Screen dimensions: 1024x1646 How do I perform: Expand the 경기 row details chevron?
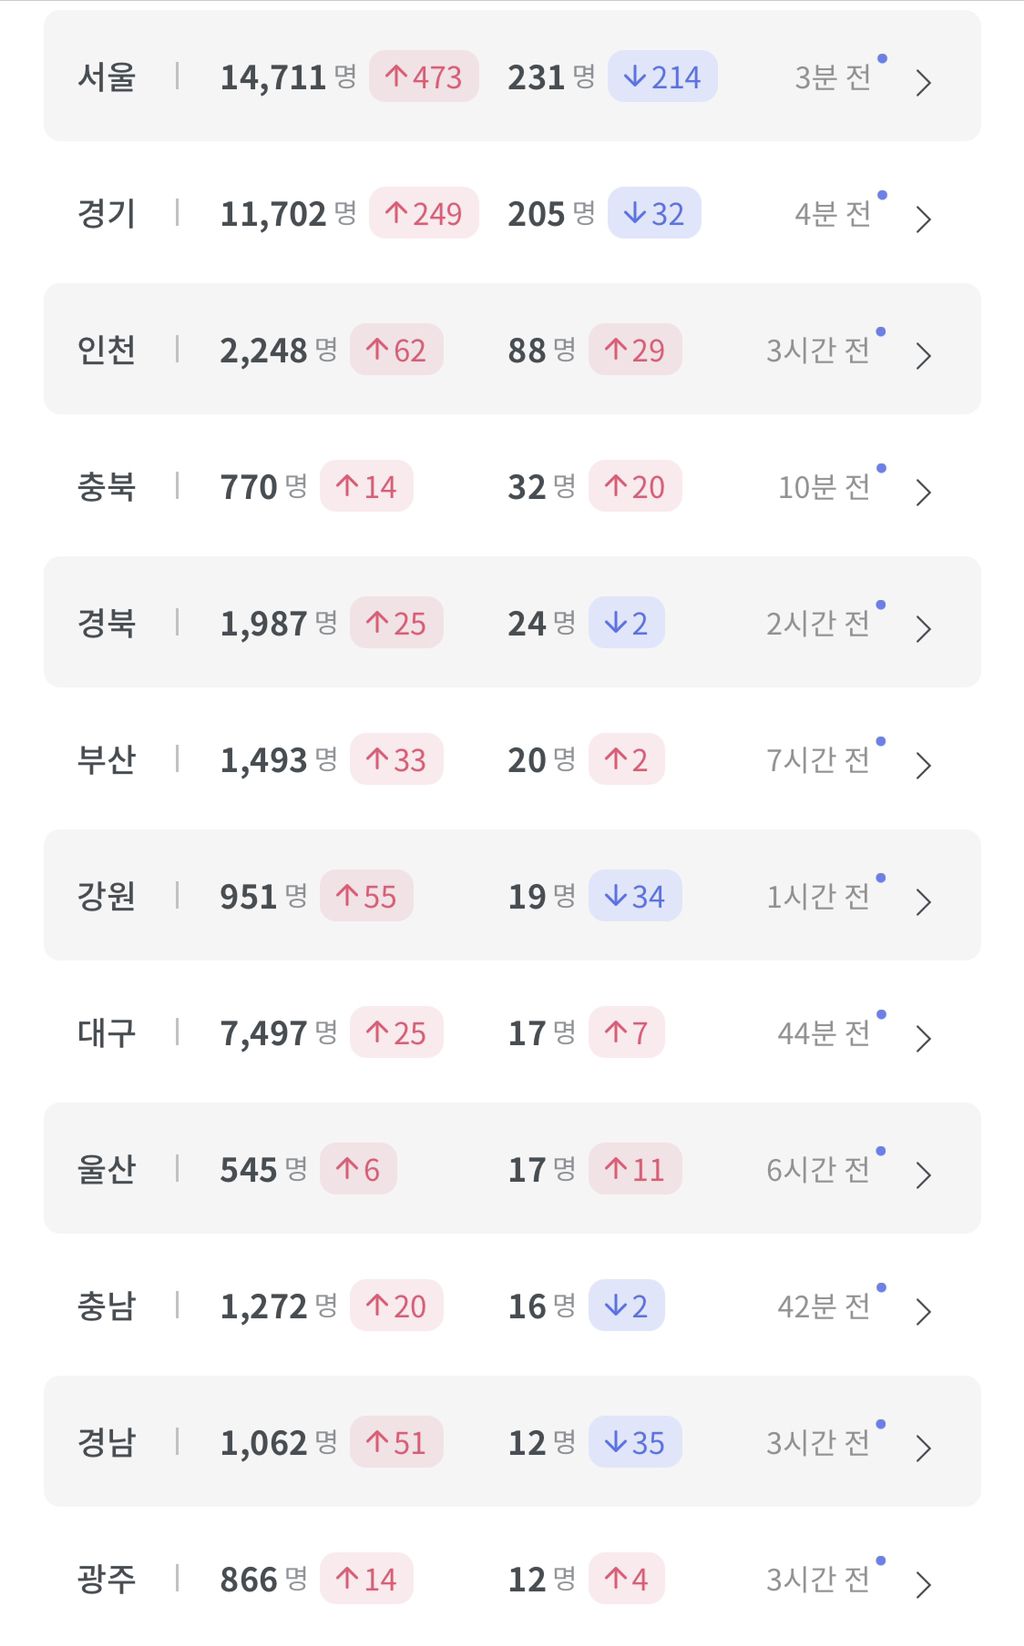click(923, 219)
